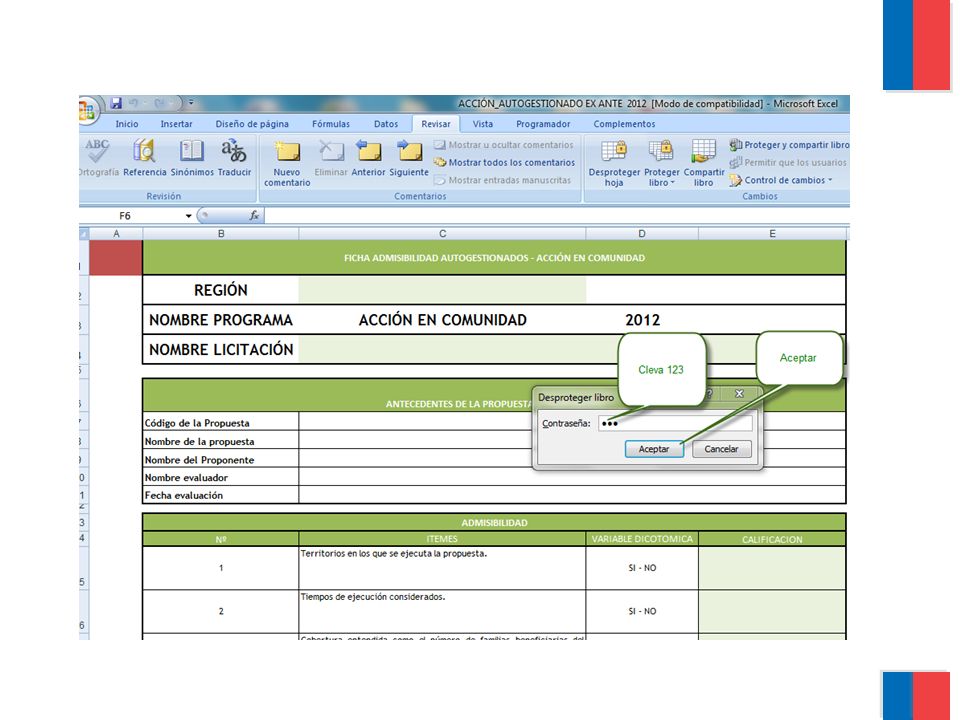Click the Territorios en los que se ejecuta item
The height and width of the screenshot is (720, 960).
[442, 568]
